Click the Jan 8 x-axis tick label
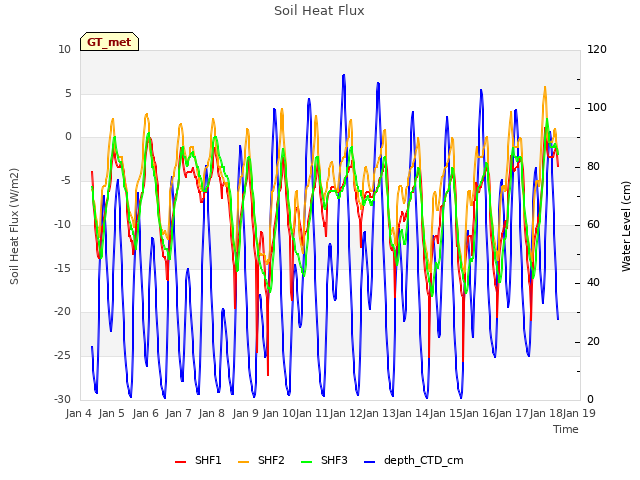Viewport: 640px width, 480px height. (211, 413)
